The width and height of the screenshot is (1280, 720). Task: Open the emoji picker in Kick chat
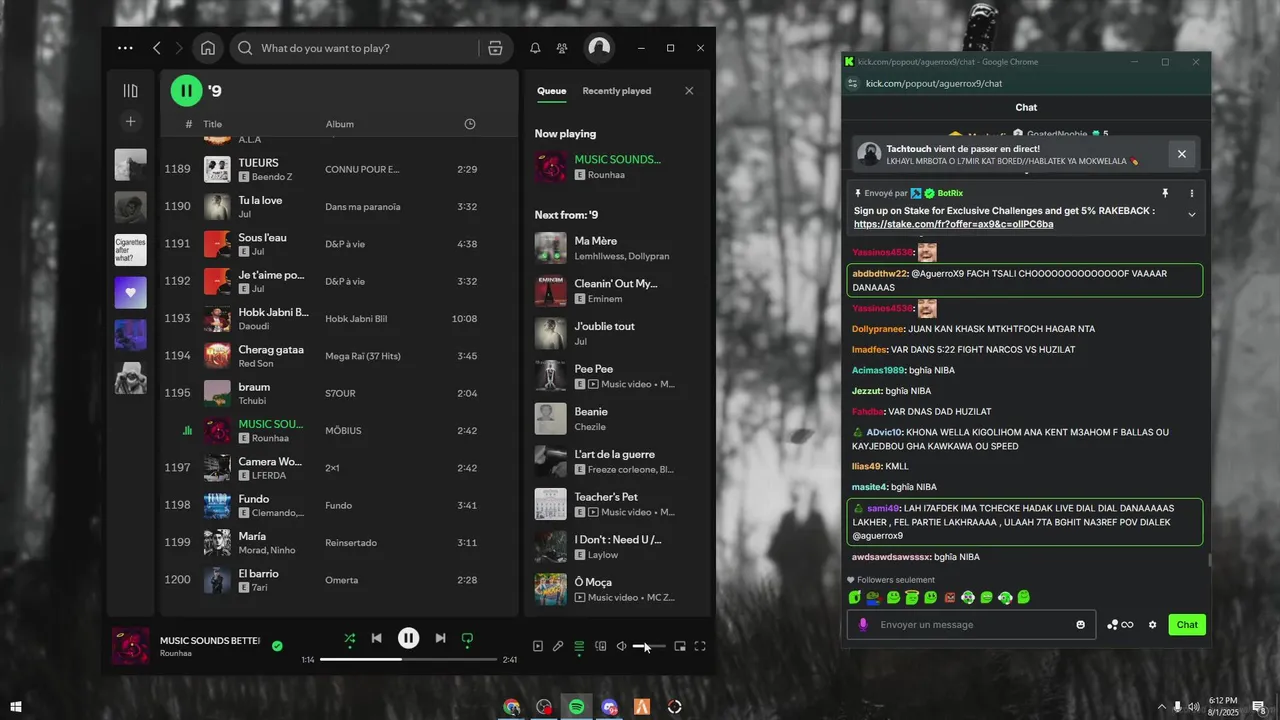click(1080, 625)
